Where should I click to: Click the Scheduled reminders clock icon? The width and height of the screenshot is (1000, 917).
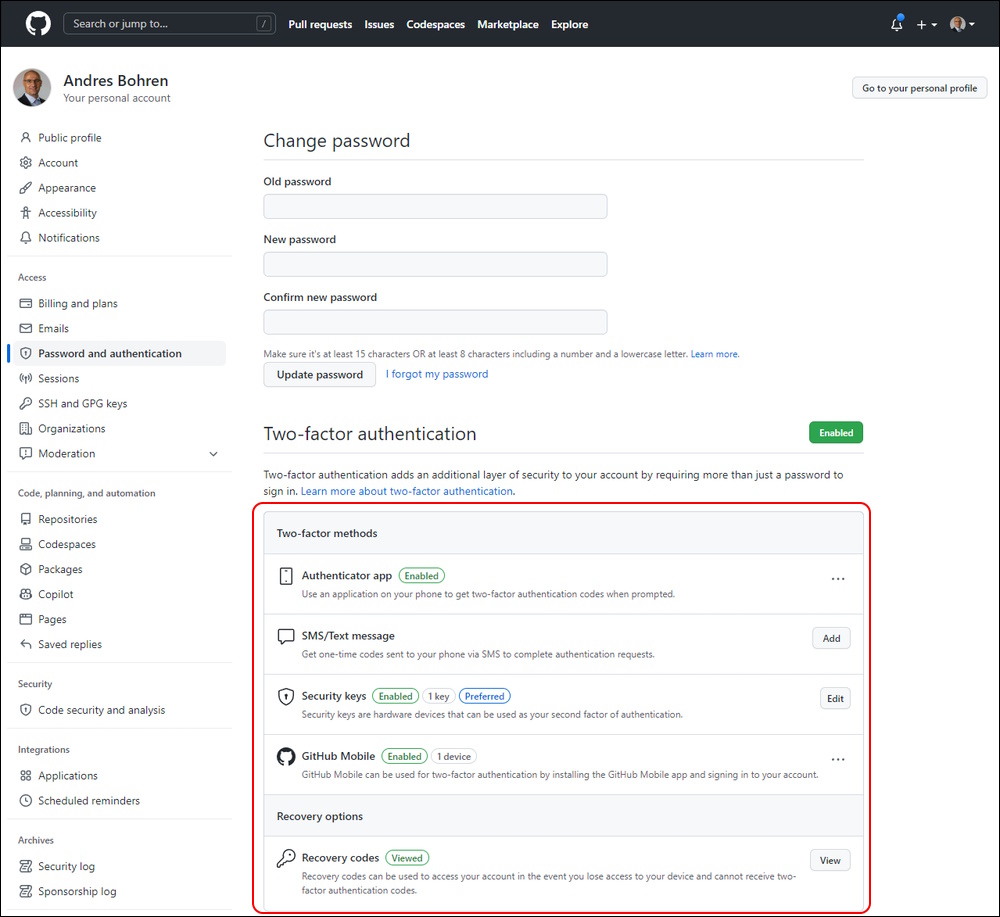click(26, 800)
